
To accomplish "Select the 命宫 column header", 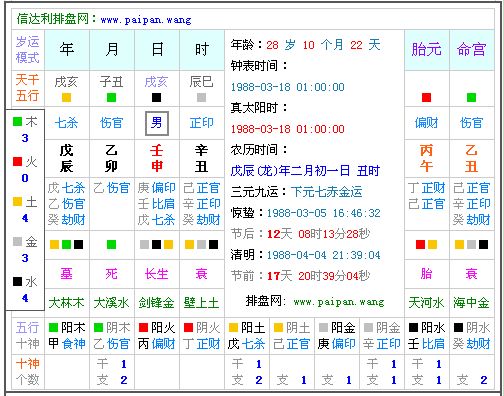I will tap(472, 50).
